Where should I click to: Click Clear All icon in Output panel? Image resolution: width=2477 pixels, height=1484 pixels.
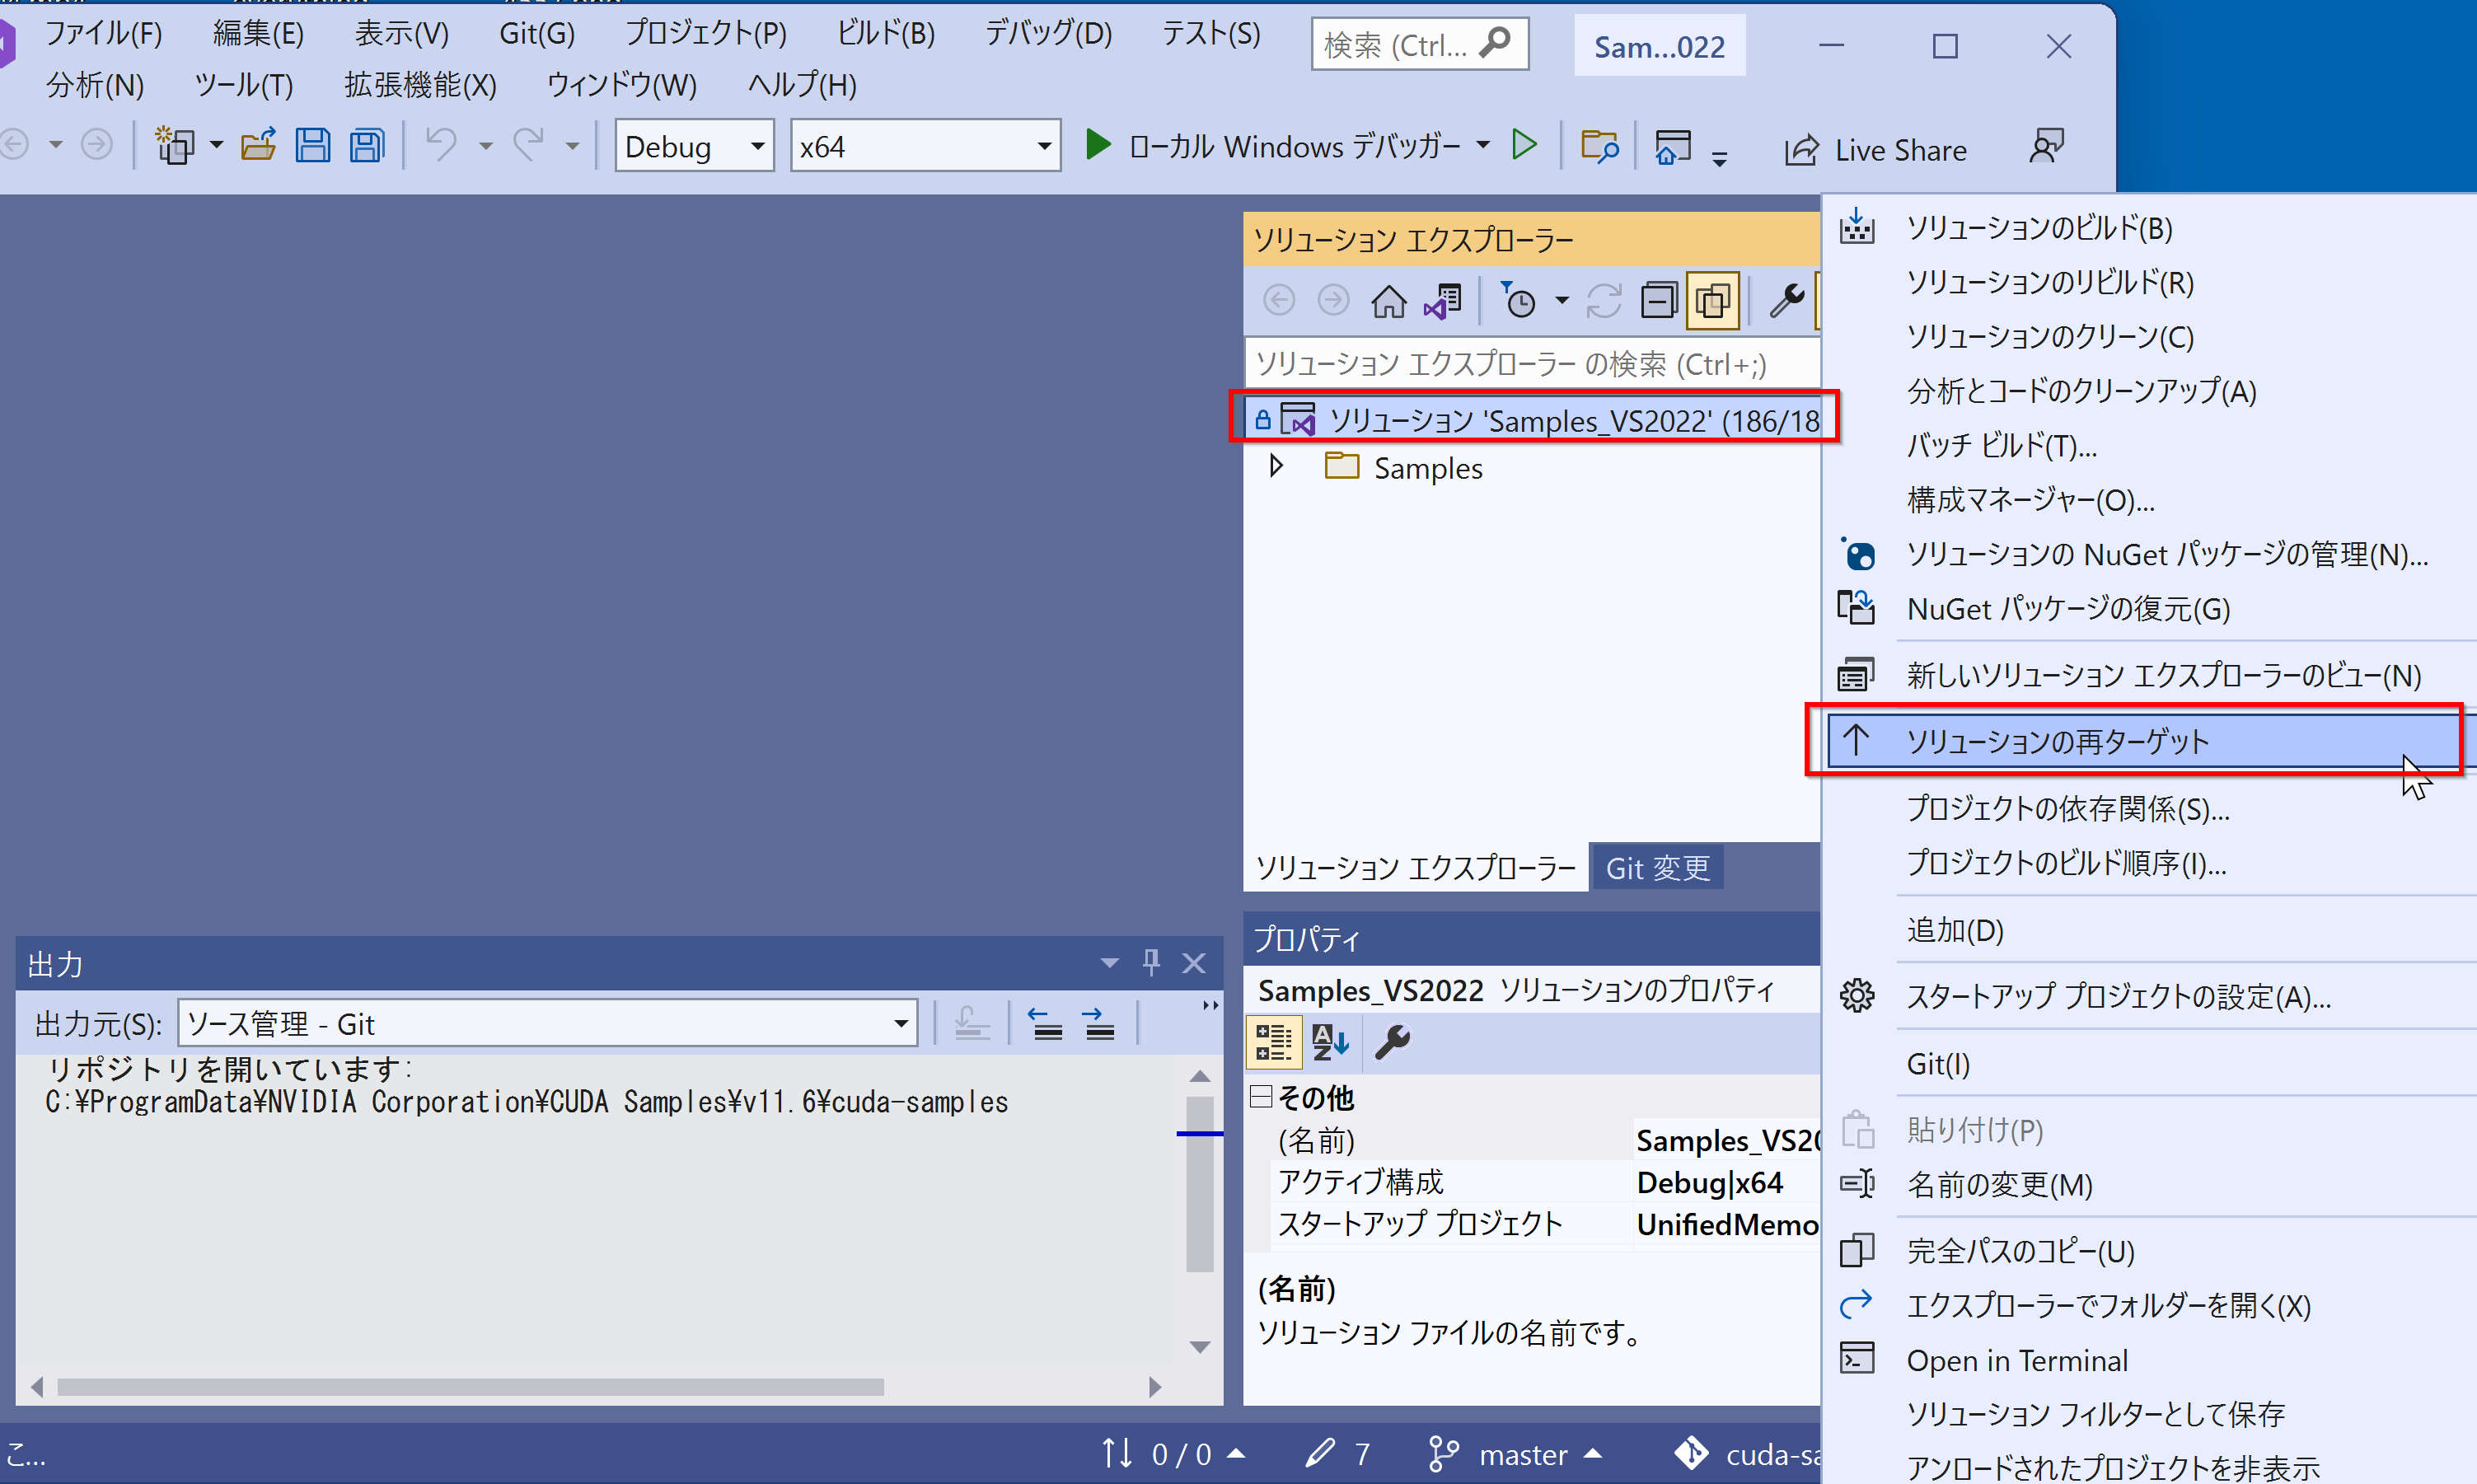coord(971,1024)
